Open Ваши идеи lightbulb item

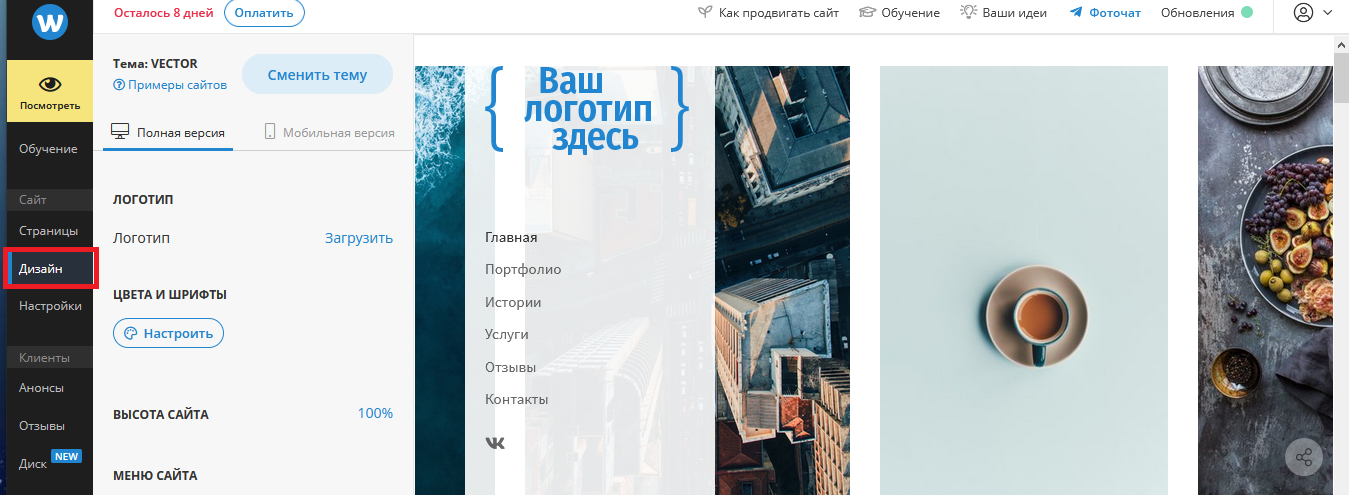click(x=1004, y=13)
